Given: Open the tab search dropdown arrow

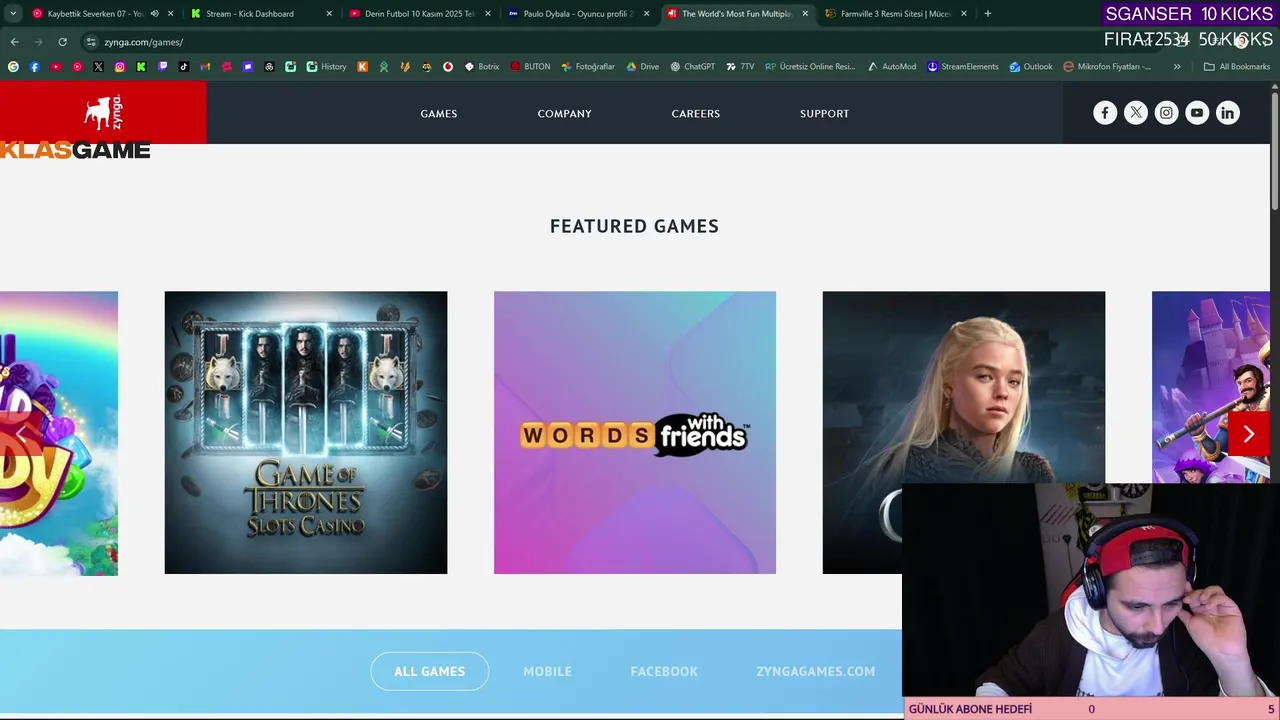Looking at the screenshot, I should pyautogui.click(x=13, y=14).
